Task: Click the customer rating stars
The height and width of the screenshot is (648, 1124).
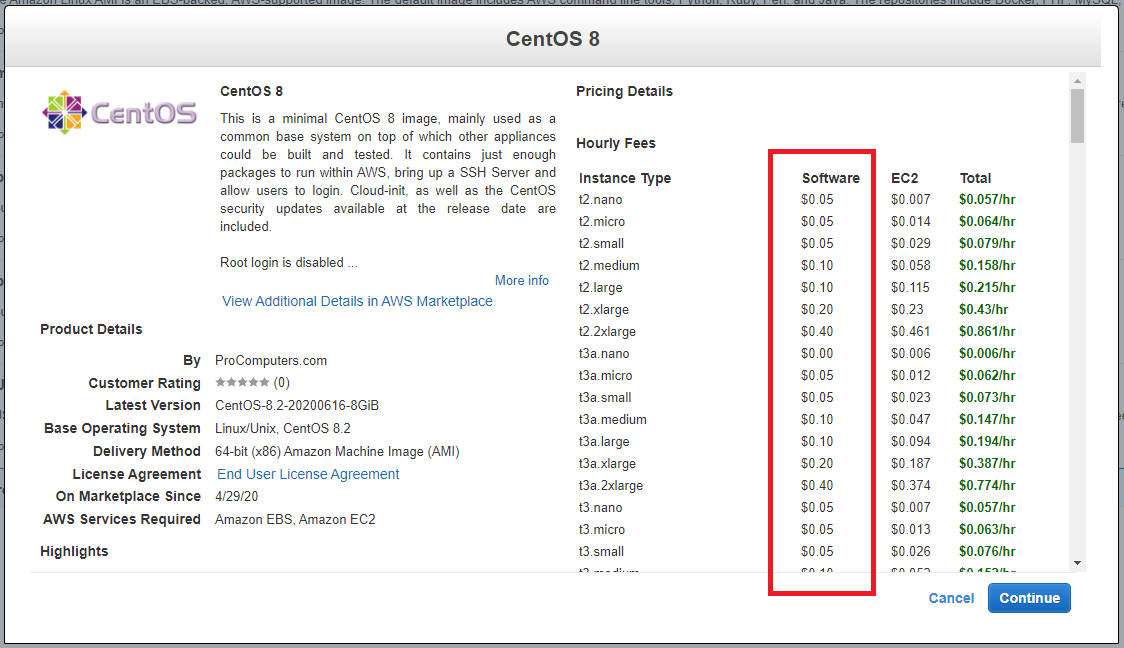Action: [242, 382]
